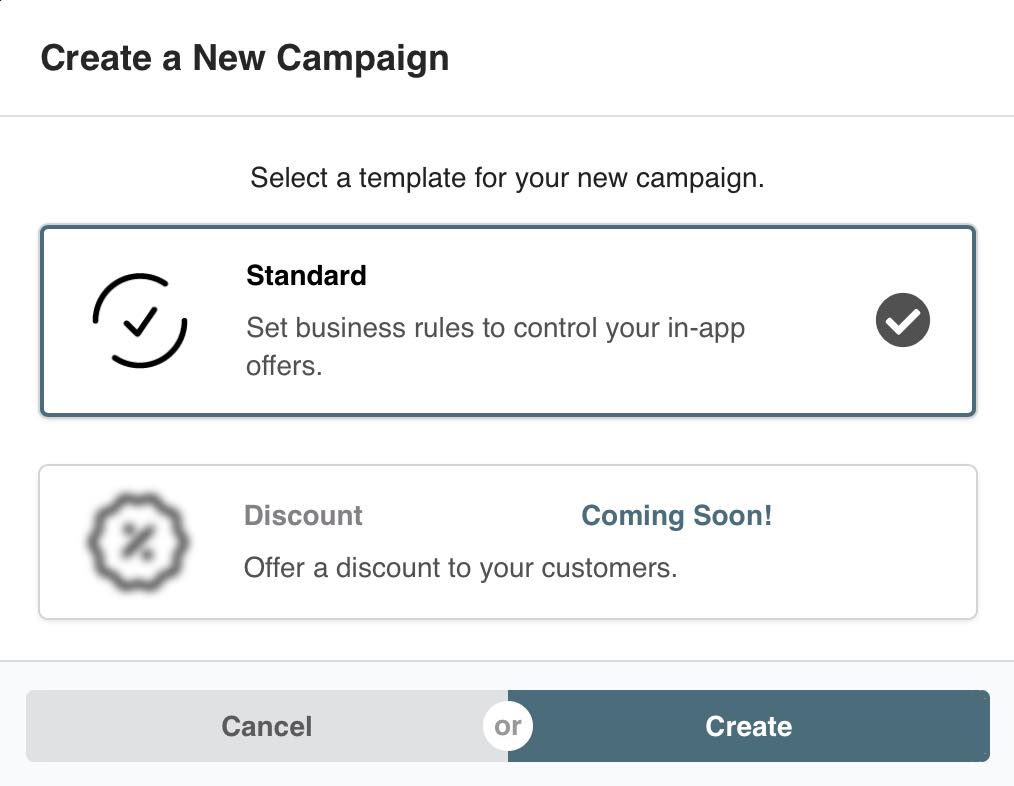Click the "Select a template" instruction text
Image resolution: width=1014 pixels, height=786 pixels.
pyautogui.click(x=507, y=179)
